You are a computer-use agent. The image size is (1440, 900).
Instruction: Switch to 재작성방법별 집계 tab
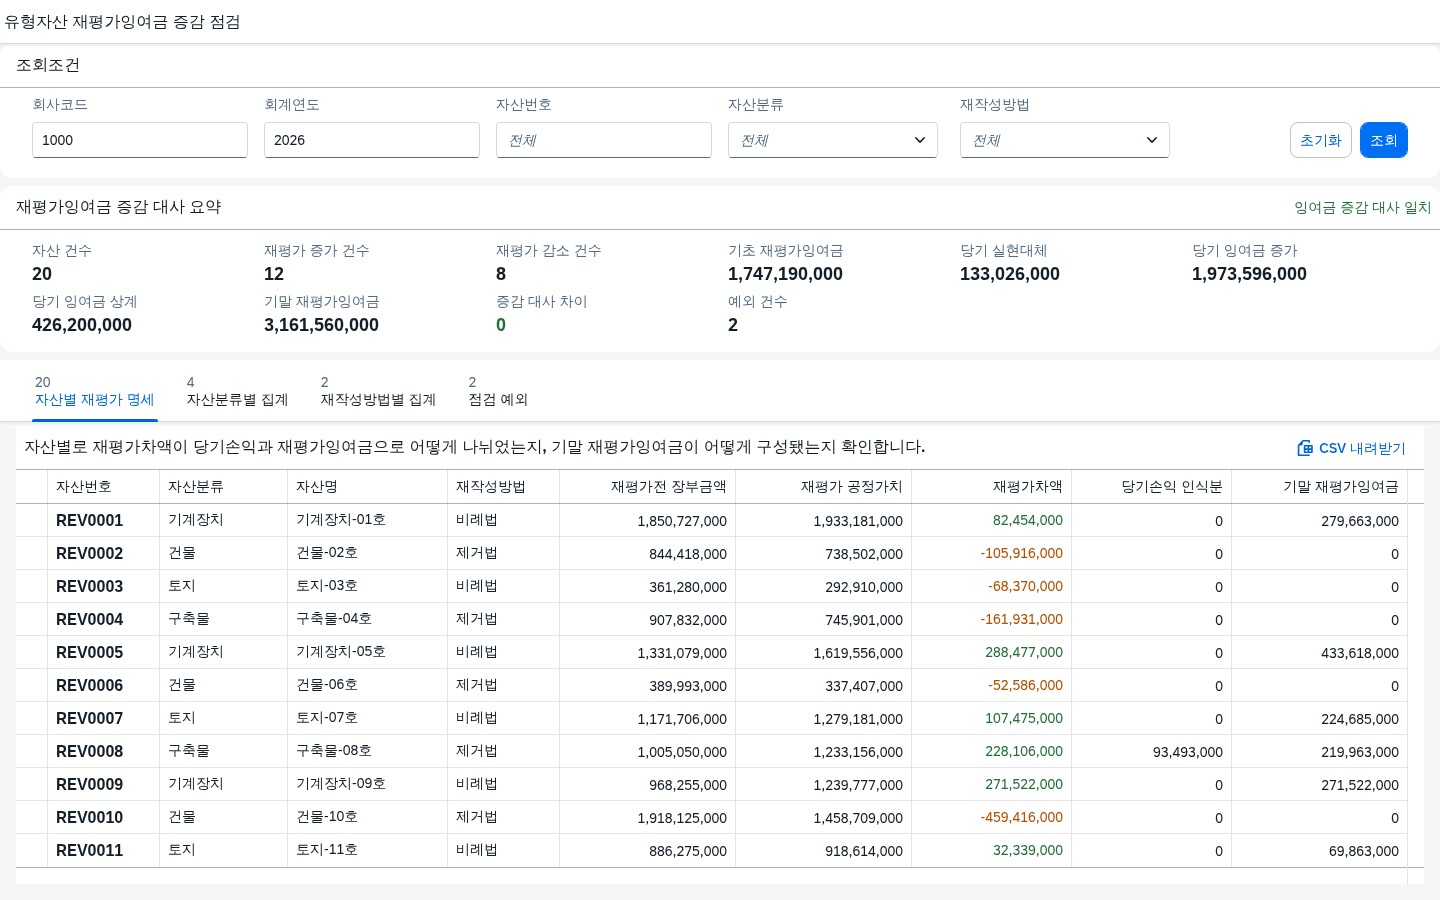coord(378,391)
